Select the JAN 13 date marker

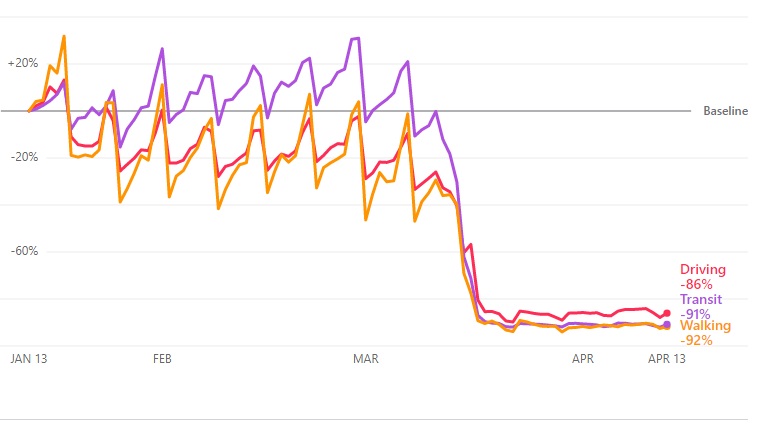(x=30, y=358)
